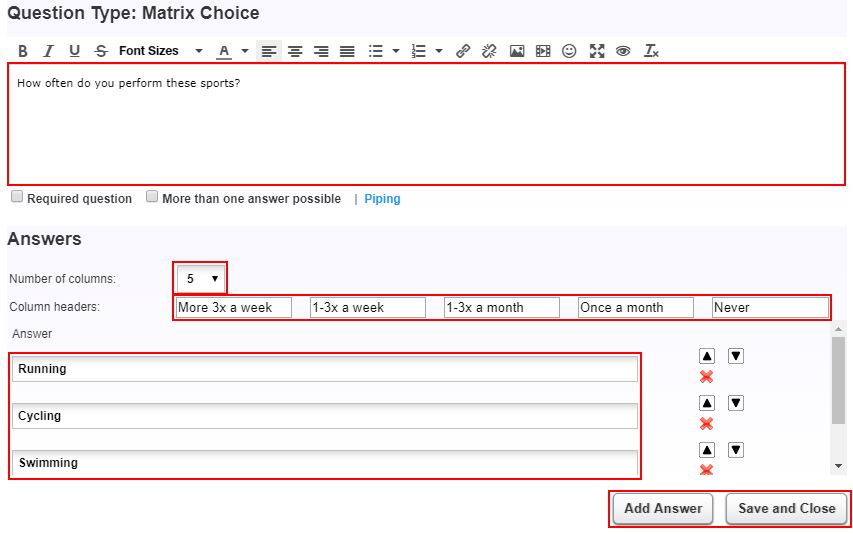Click the answers list scrollbar thumb

[x=838, y=380]
